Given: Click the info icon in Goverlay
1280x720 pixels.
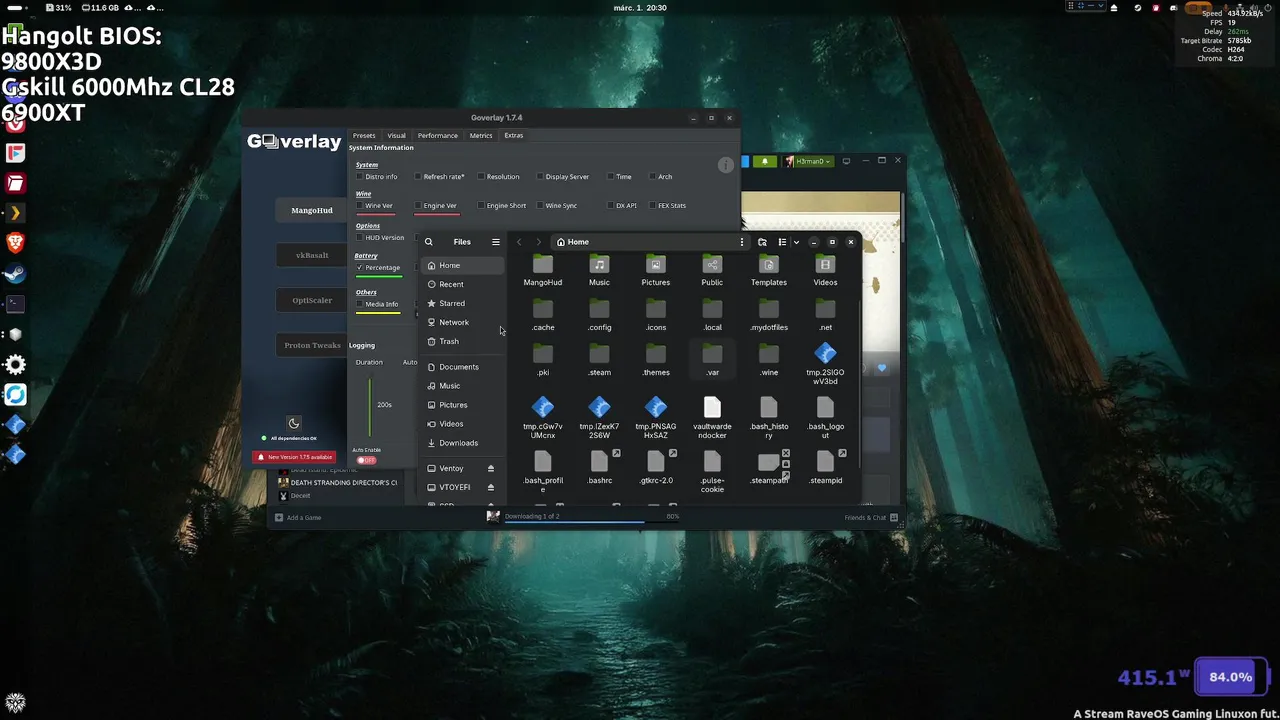Looking at the screenshot, I should pyautogui.click(x=726, y=165).
